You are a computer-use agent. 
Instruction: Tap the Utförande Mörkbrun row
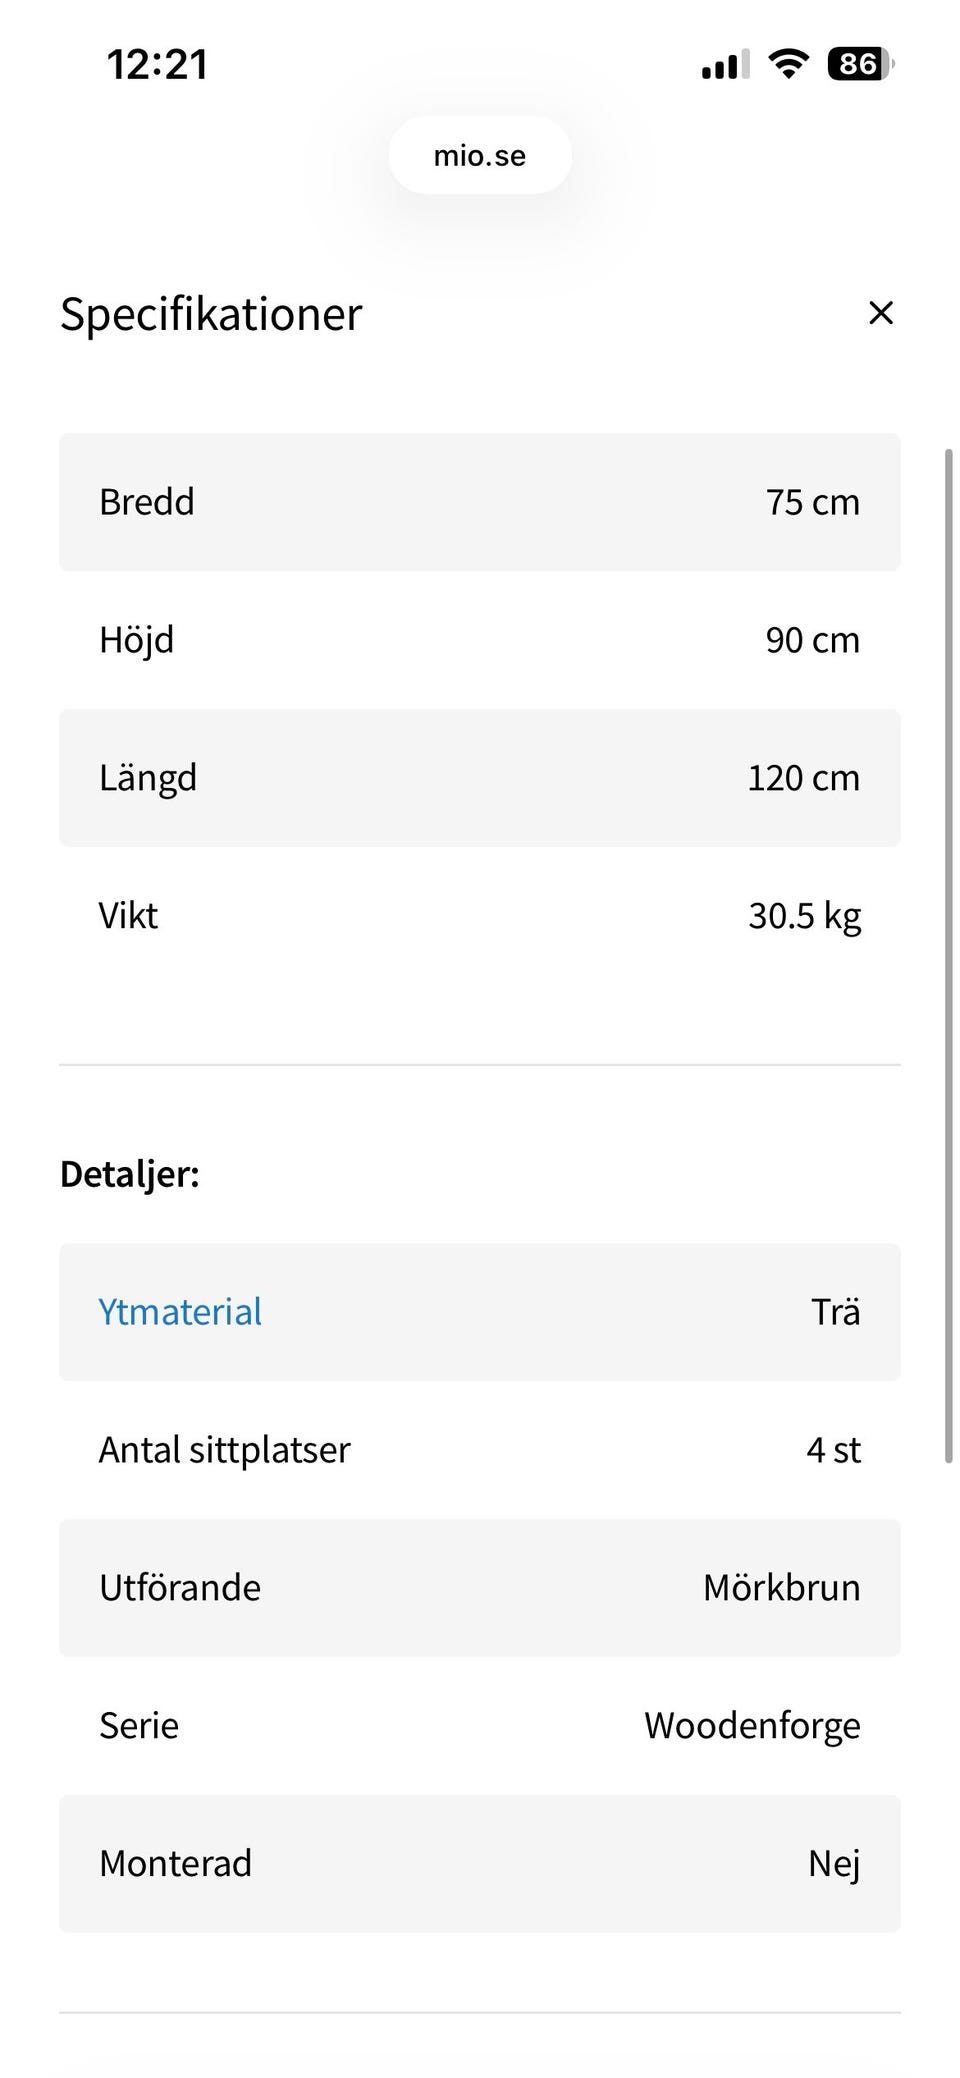pyautogui.click(x=480, y=1588)
